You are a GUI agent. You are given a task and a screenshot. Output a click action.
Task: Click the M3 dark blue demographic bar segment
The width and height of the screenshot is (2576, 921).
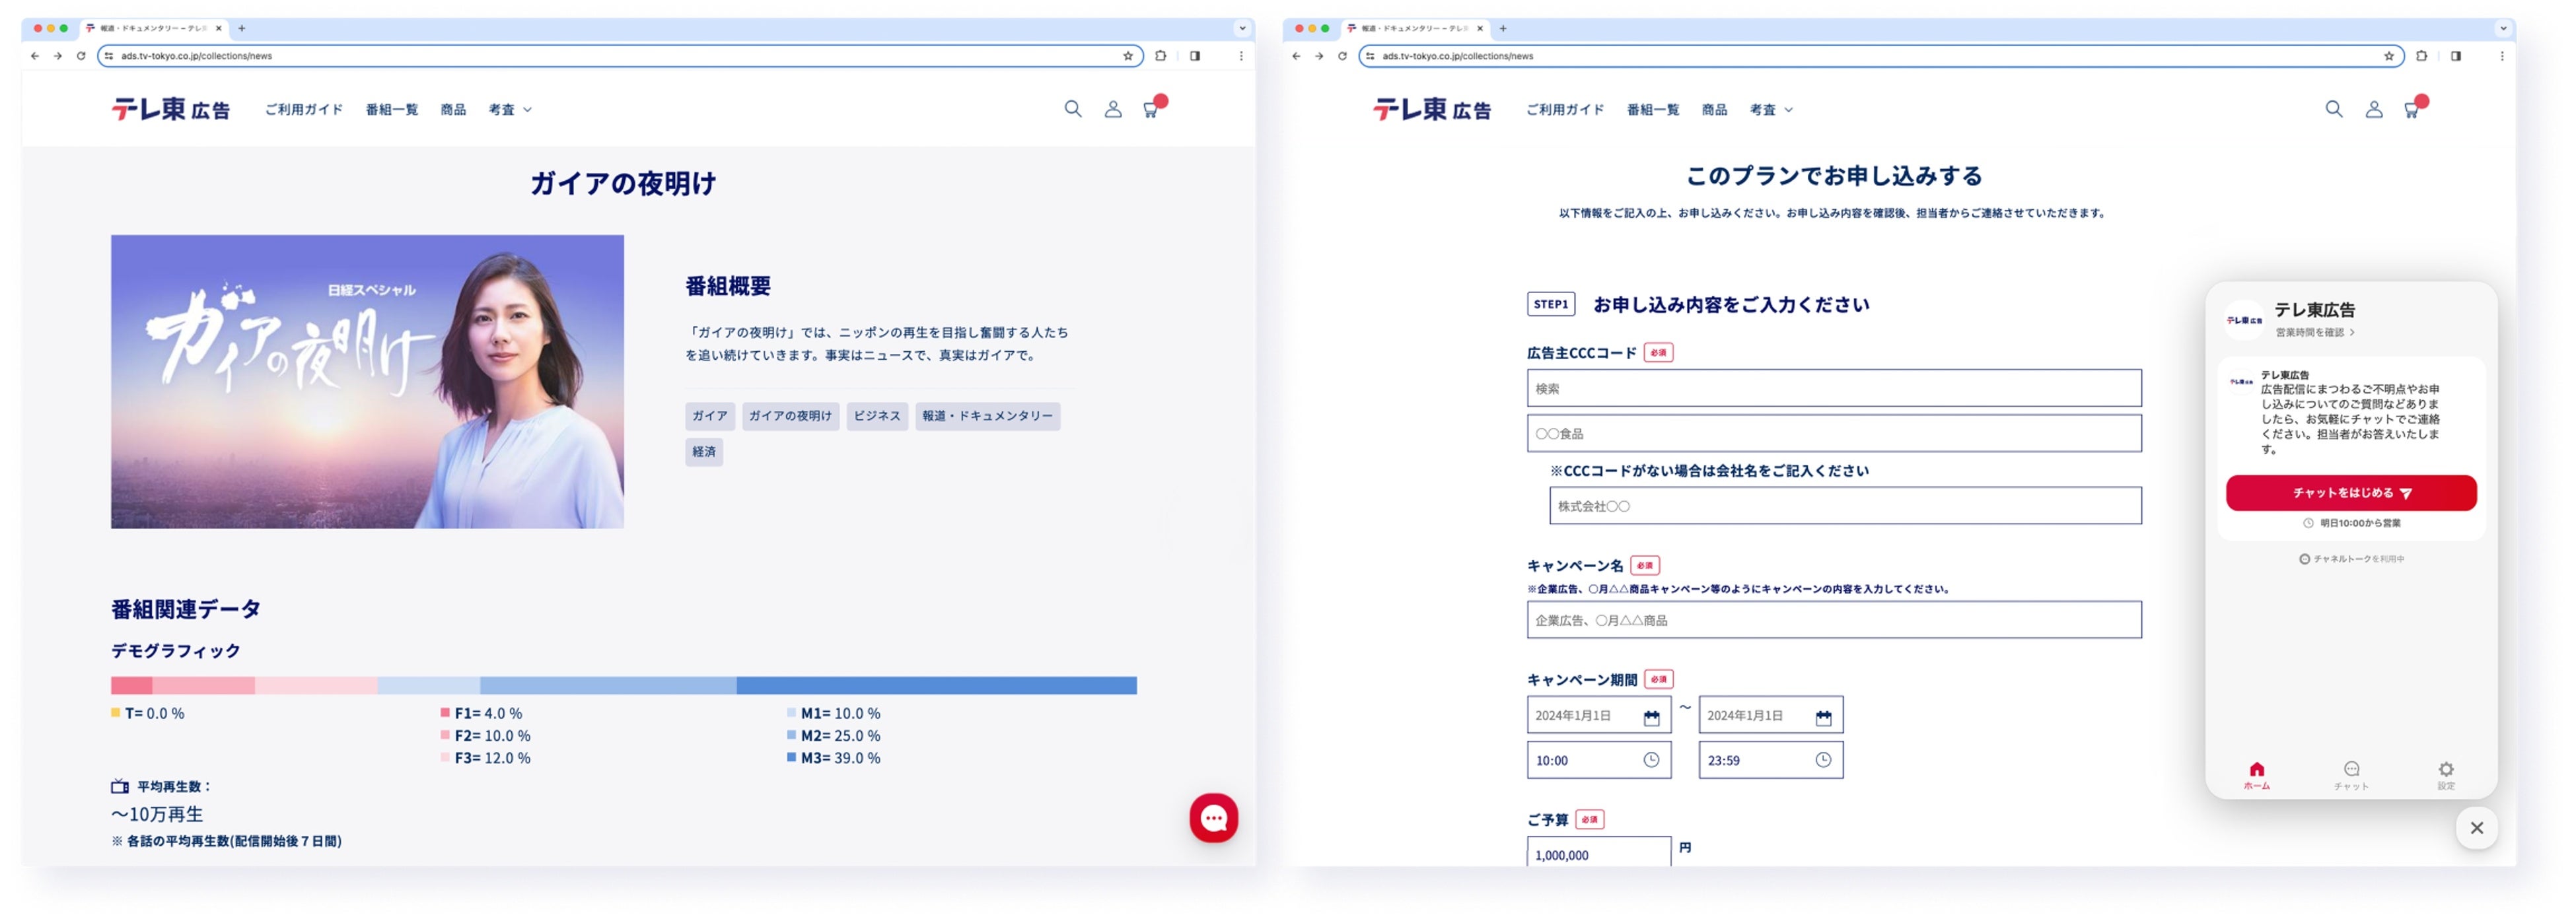(936, 685)
